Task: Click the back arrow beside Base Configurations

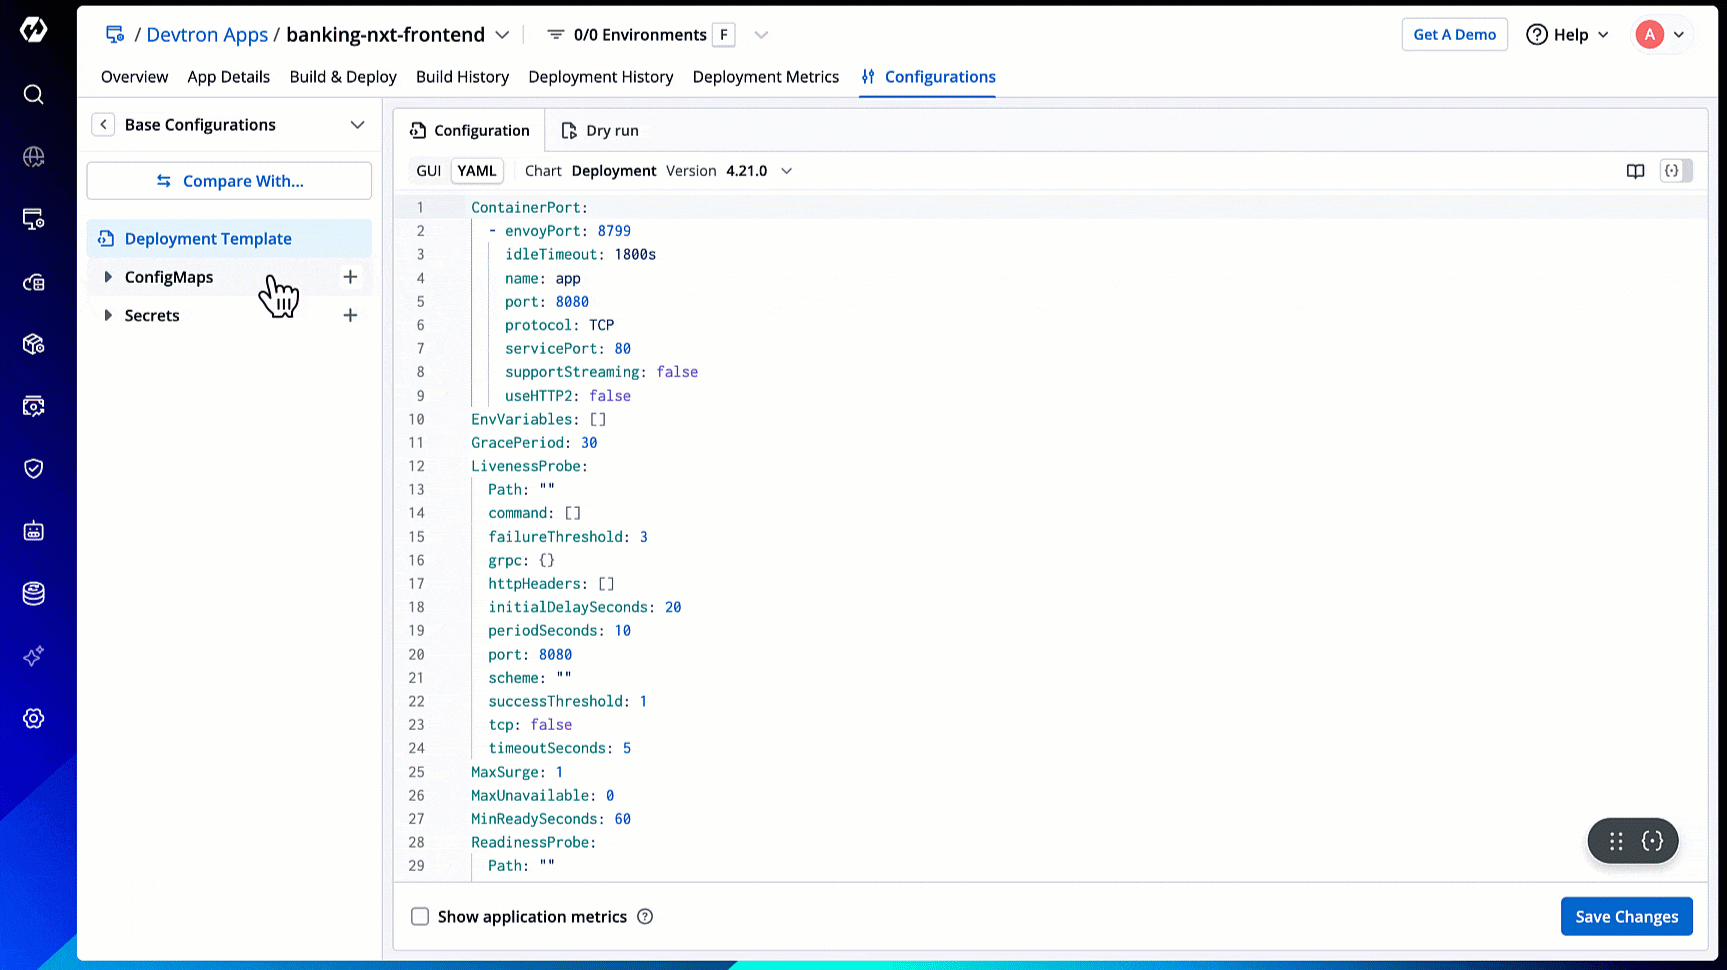Action: (x=103, y=125)
